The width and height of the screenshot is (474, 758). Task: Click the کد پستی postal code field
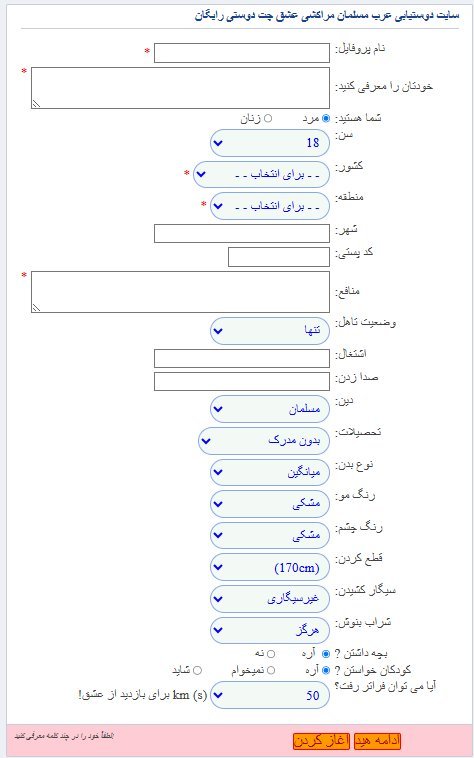click(279, 257)
